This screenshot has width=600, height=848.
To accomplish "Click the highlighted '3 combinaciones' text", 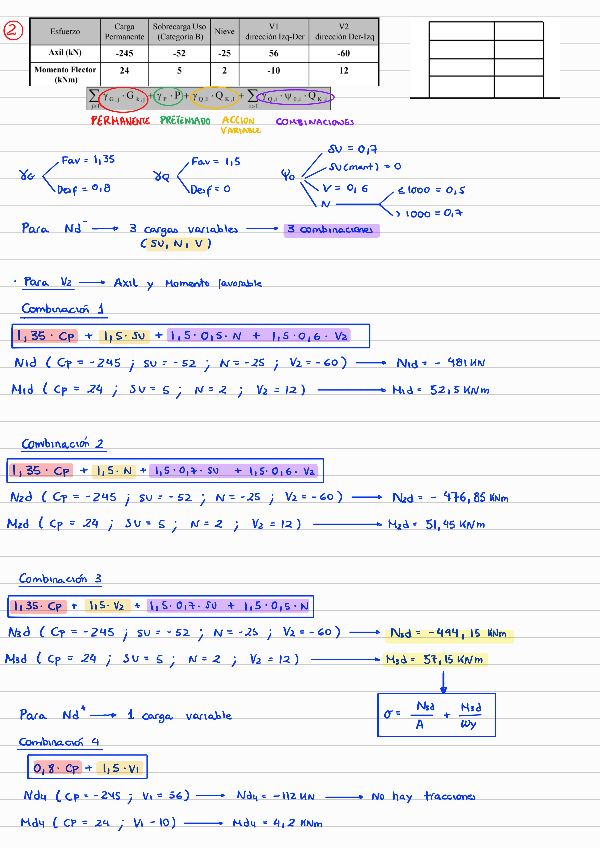I will 331,229.
